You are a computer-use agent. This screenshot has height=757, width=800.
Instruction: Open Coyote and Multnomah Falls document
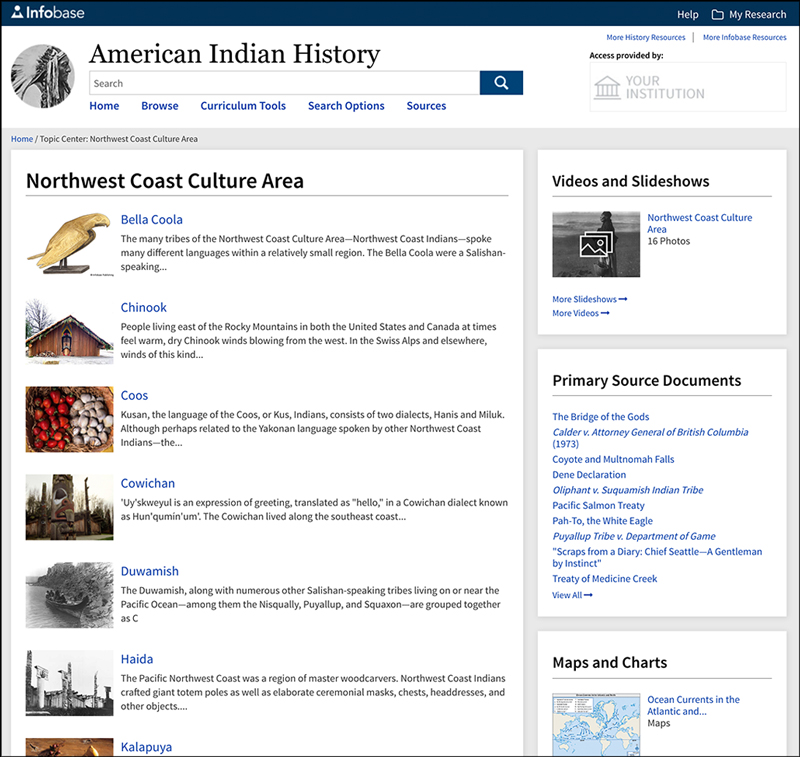(613, 459)
